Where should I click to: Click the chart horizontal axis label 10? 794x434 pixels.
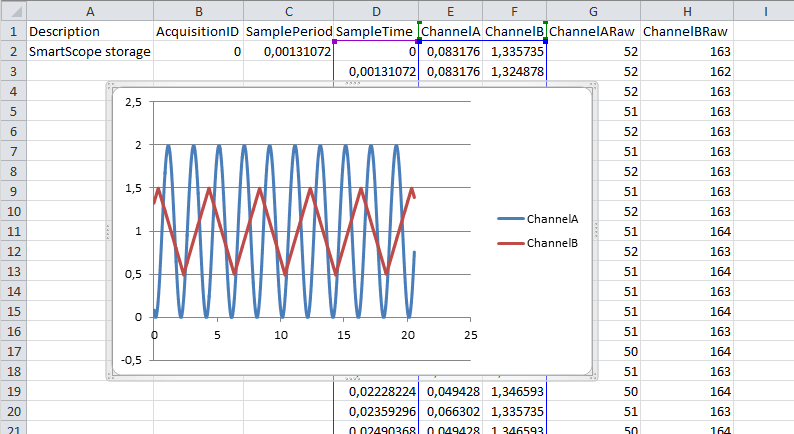coord(281,335)
